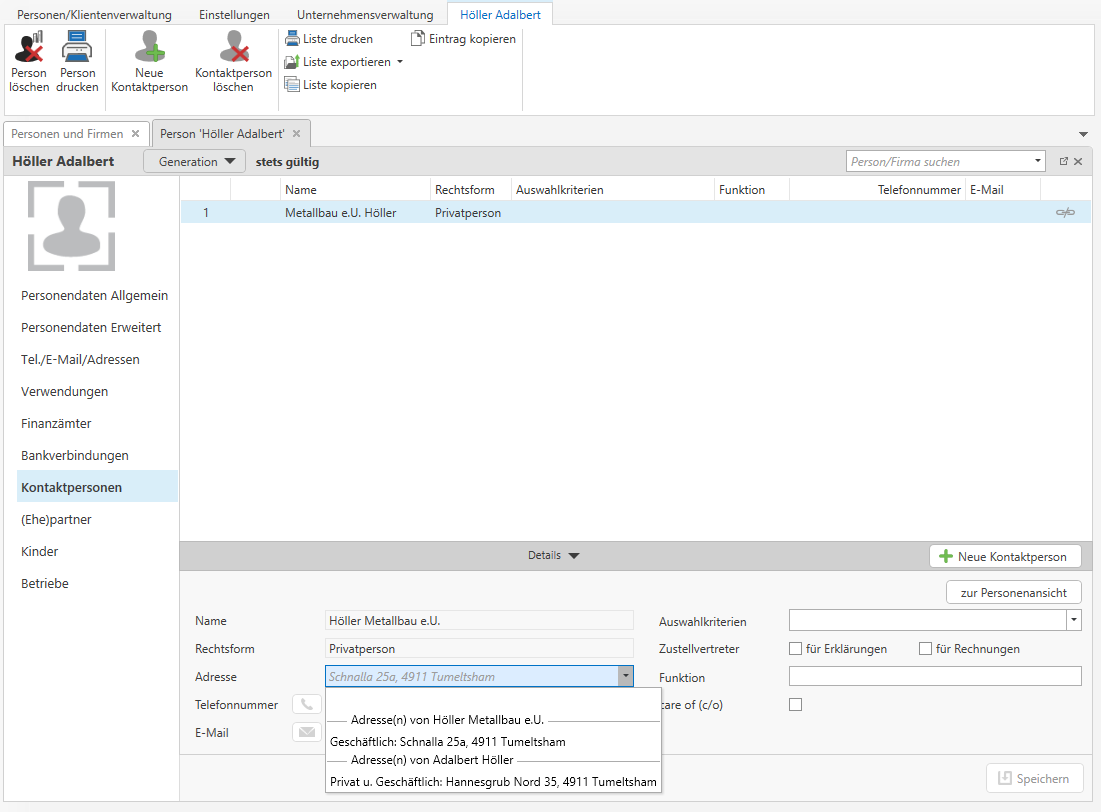Image resolution: width=1101 pixels, height=812 pixels.
Task: Tick the für Rechnungen checkbox
Action: [926, 649]
